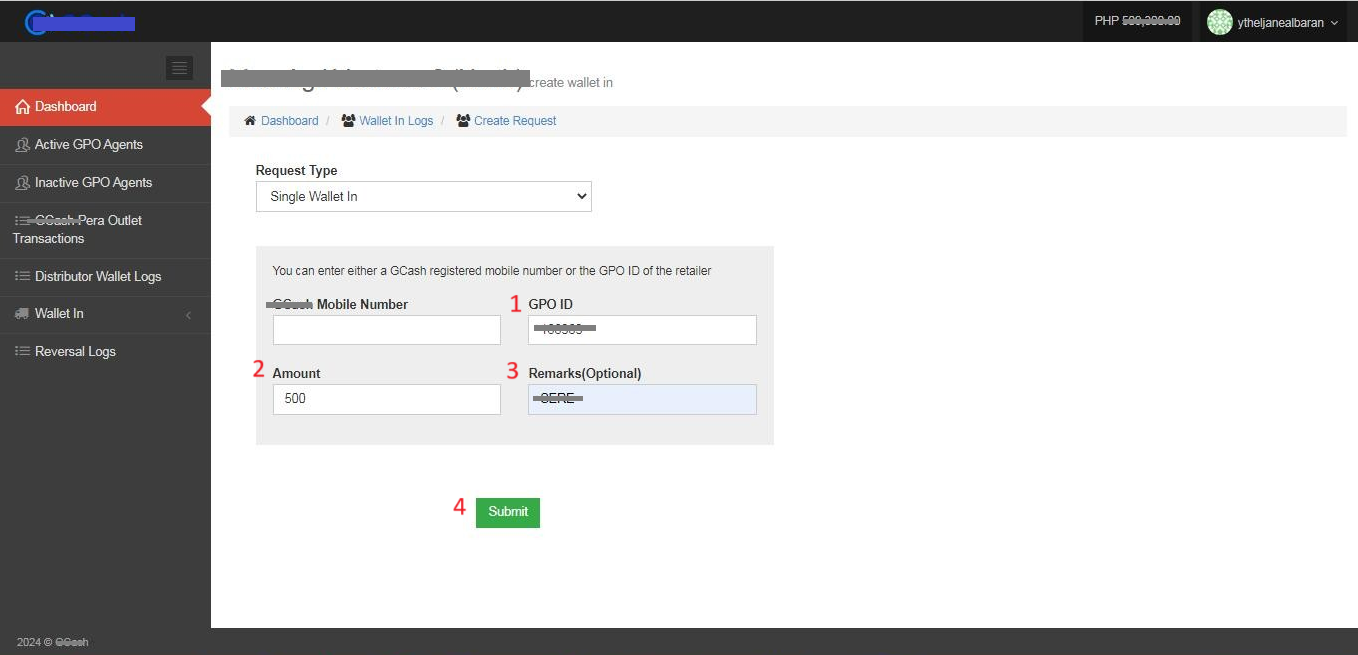
Task: Click the Request Type label
Action: (x=296, y=171)
